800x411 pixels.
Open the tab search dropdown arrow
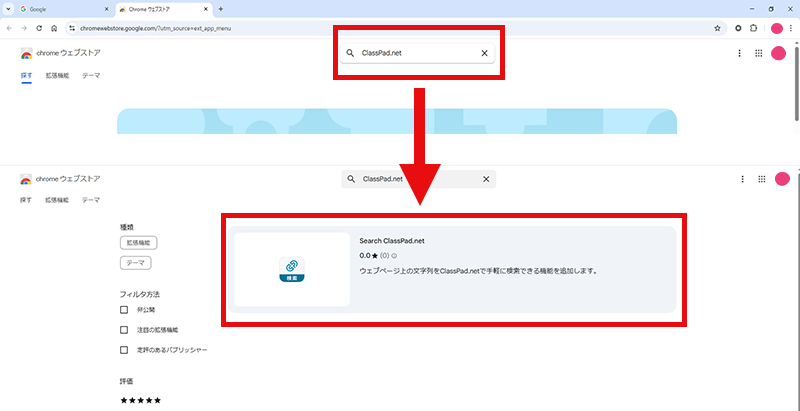(x=8, y=9)
